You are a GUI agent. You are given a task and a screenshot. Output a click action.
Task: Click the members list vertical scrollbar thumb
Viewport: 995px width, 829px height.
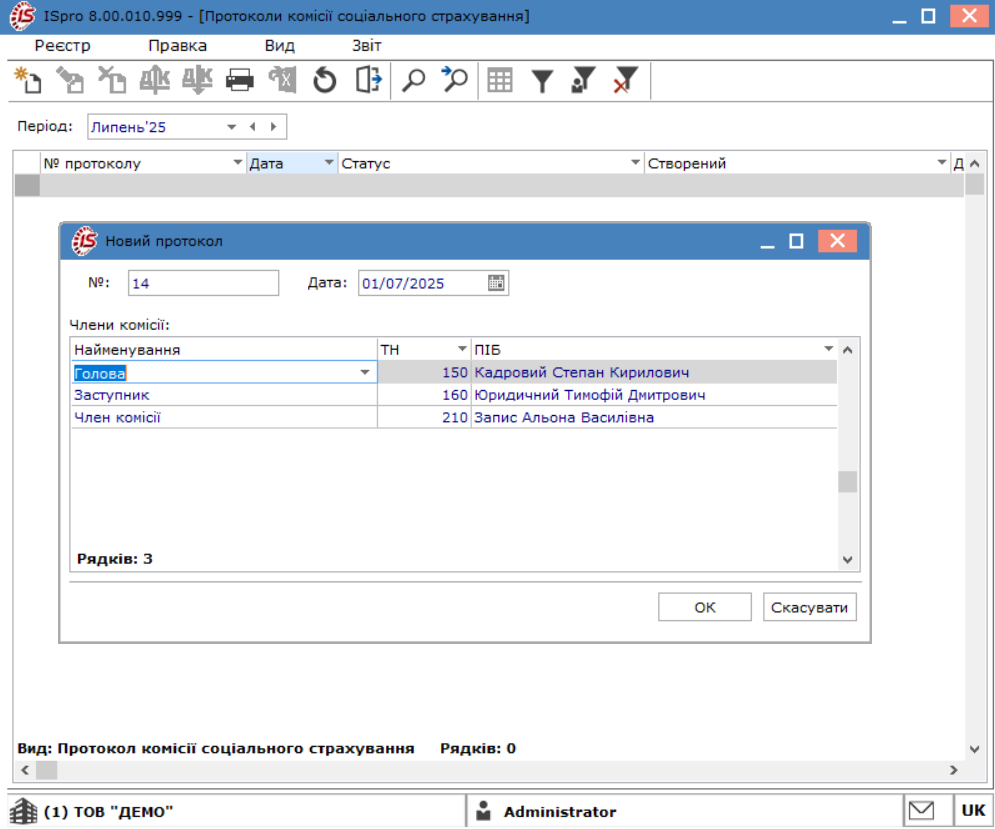tap(847, 481)
